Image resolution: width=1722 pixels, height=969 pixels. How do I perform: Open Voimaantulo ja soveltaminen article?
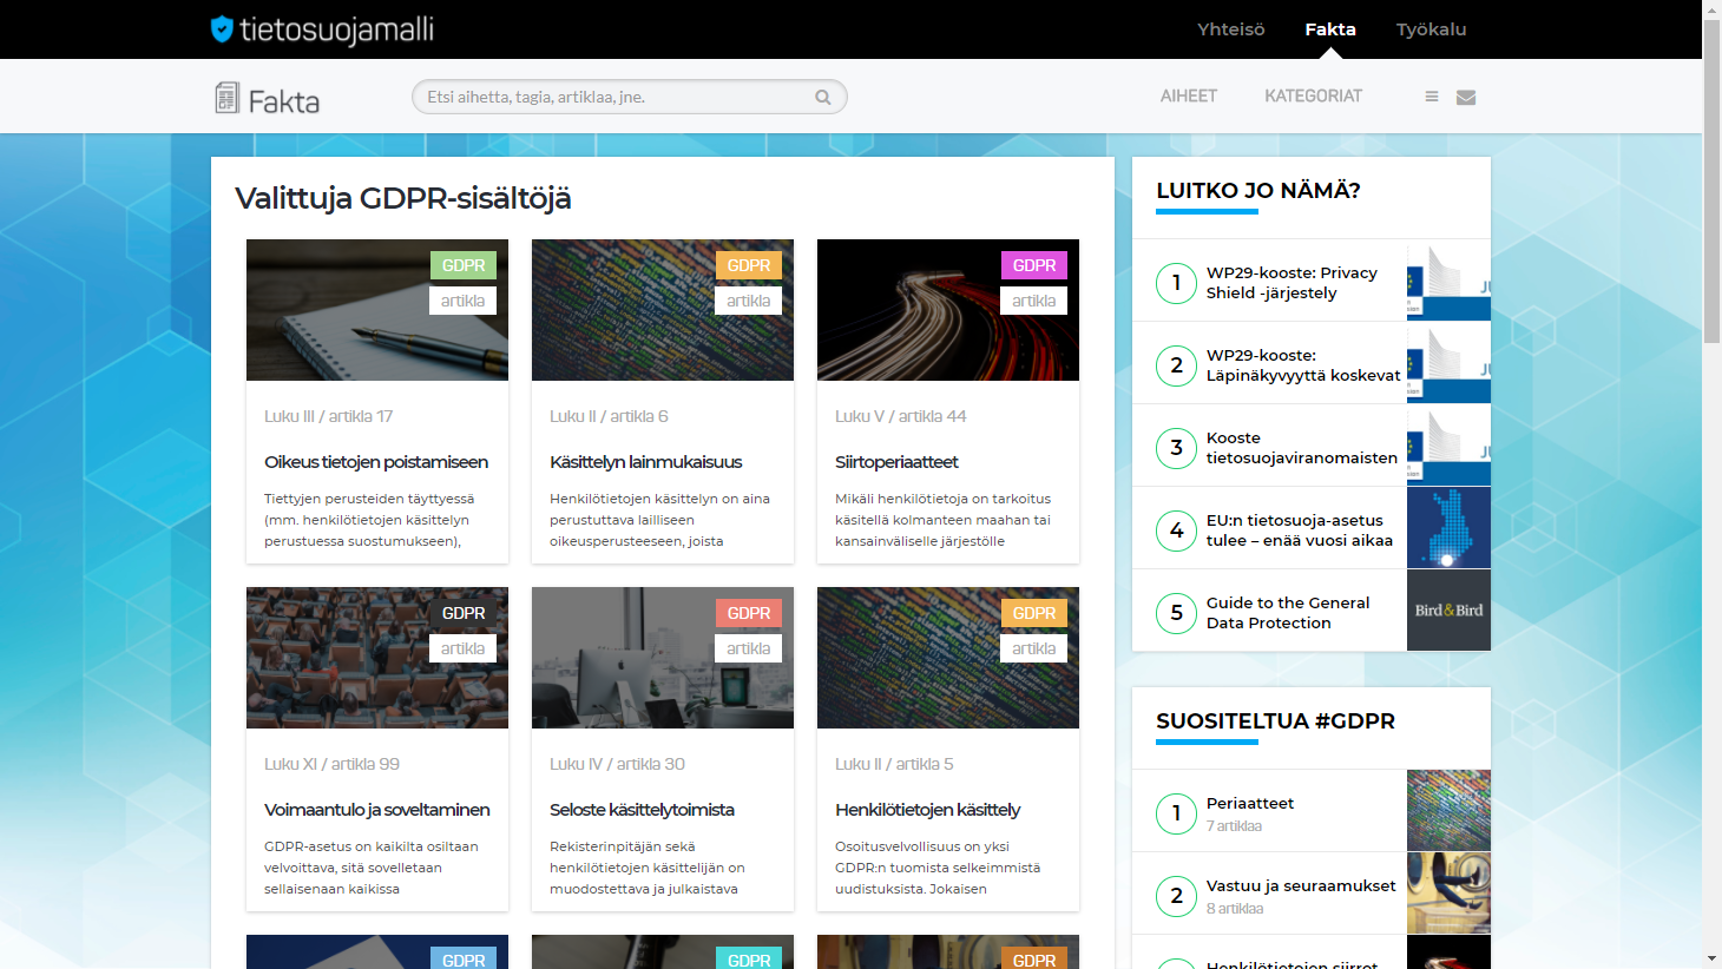coord(377,810)
